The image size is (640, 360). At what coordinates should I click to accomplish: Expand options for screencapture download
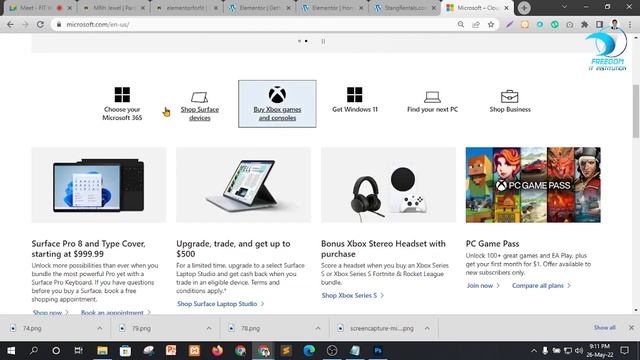427,328
